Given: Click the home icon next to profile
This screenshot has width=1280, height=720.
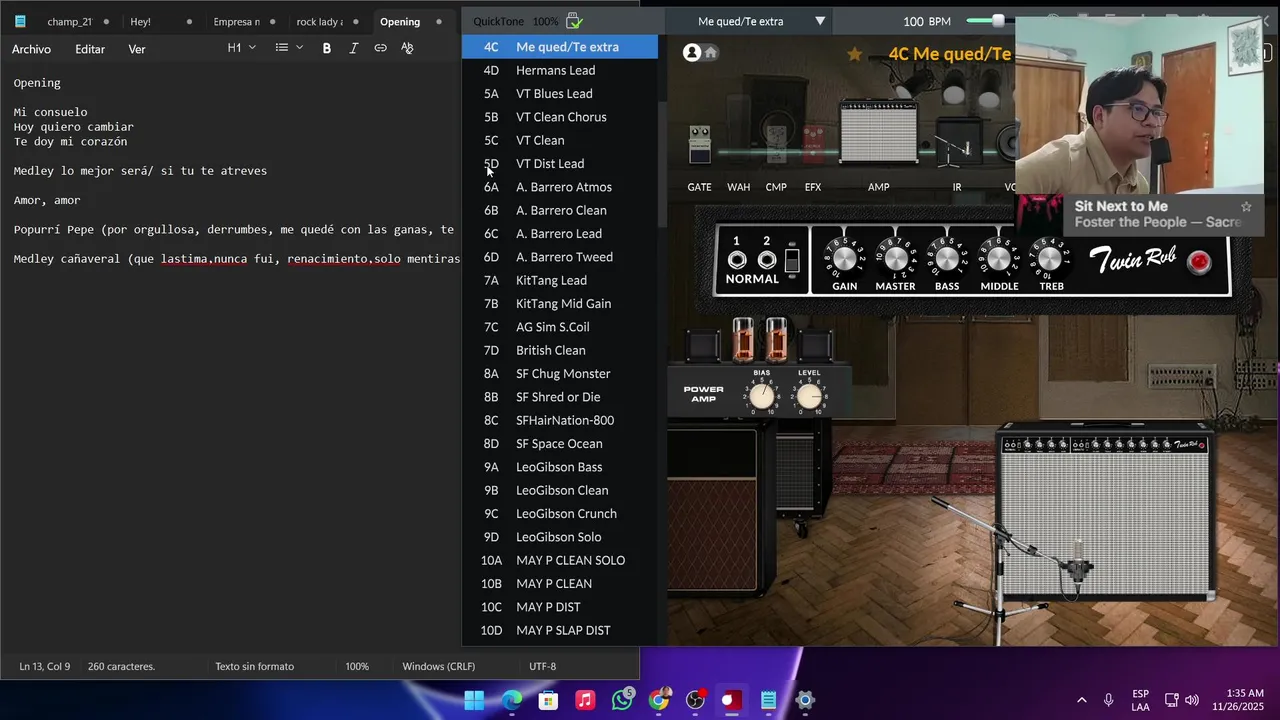Looking at the screenshot, I should tap(711, 53).
